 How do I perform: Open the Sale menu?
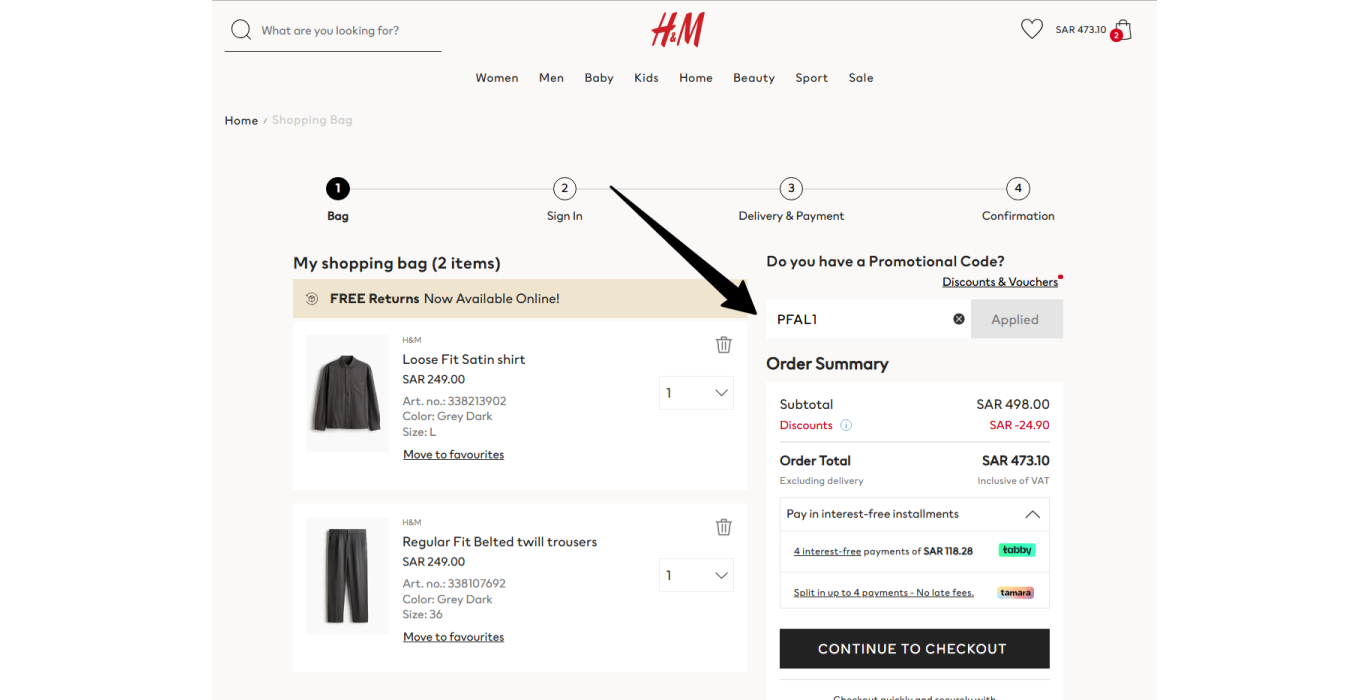click(861, 78)
